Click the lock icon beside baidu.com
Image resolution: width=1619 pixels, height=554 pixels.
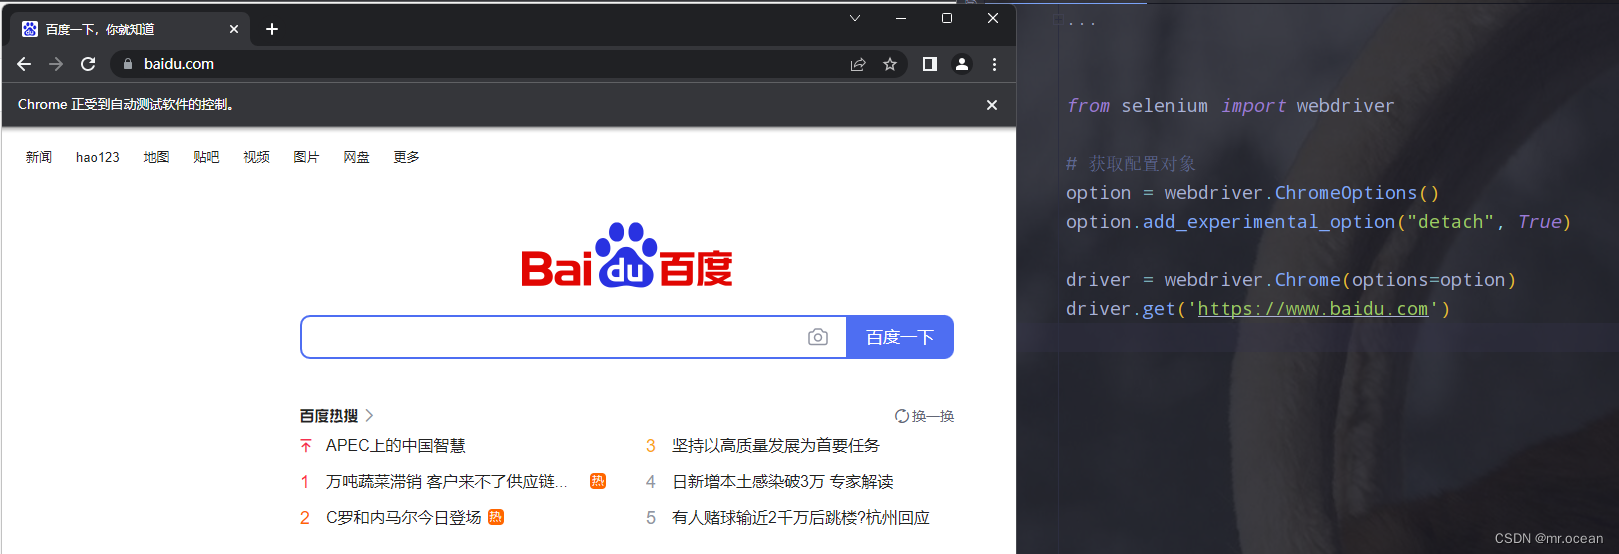127,64
